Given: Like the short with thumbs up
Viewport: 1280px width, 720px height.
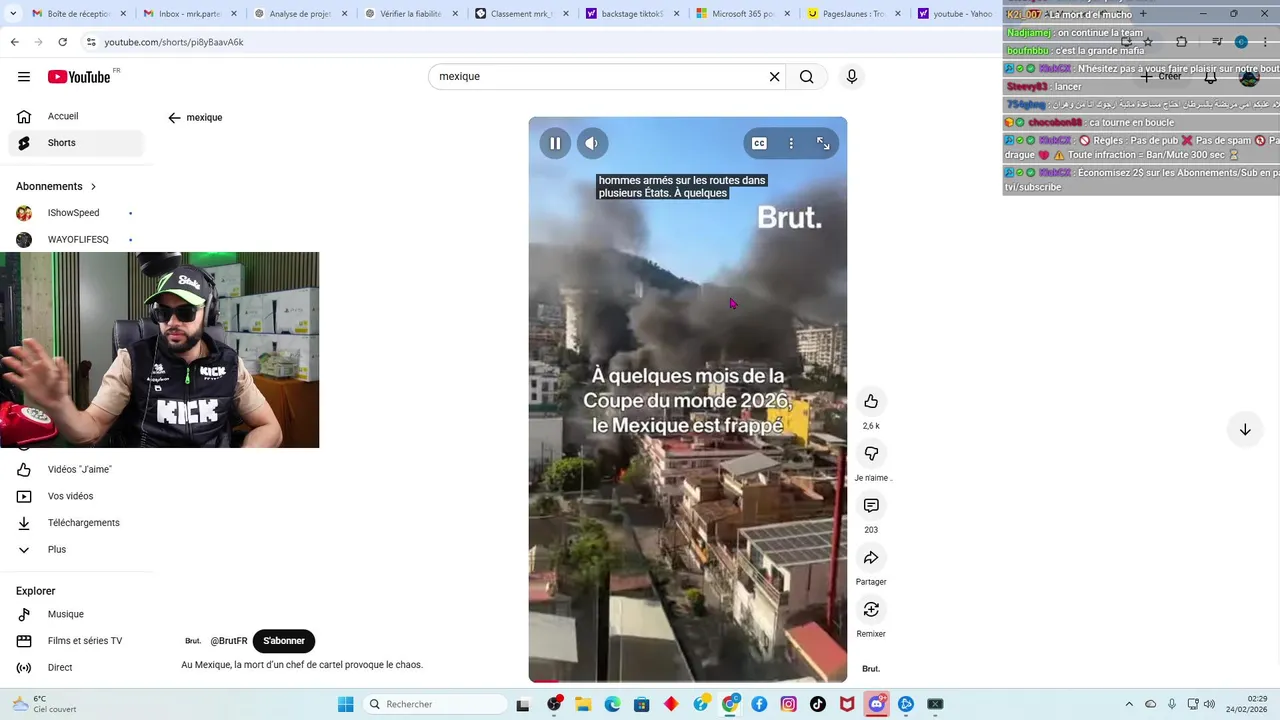Looking at the screenshot, I should (x=871, y=401).
